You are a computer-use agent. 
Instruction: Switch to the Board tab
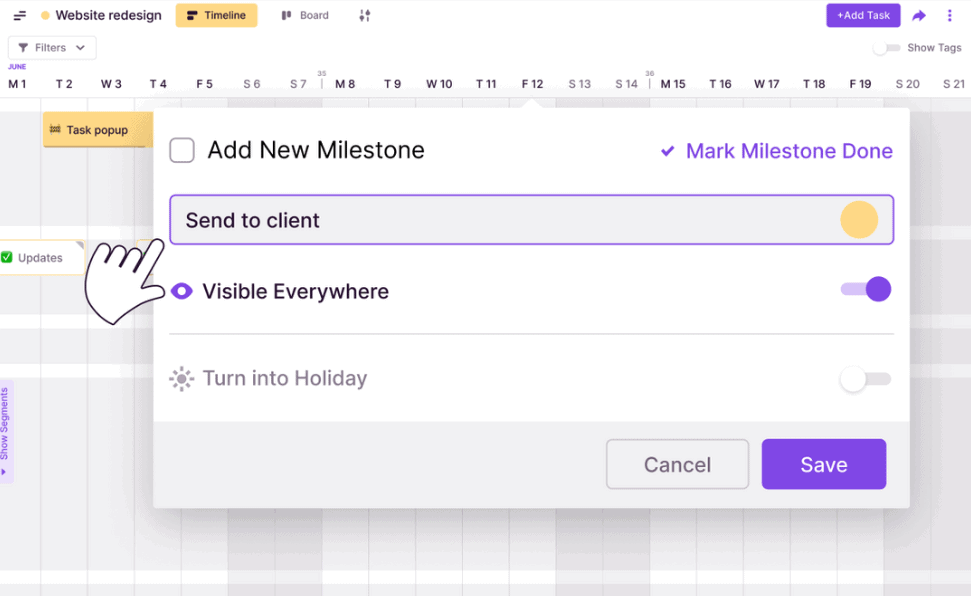tap(305, 16)
